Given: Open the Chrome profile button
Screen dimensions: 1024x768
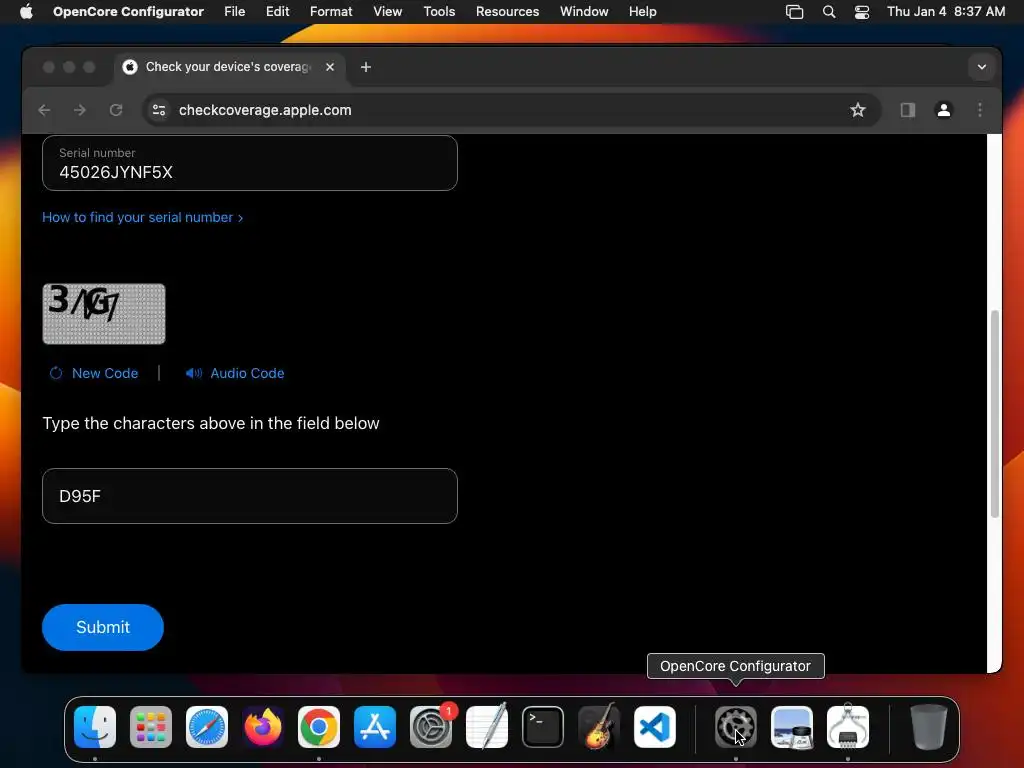Looking at the screenshot, I should tap(944, 110).
